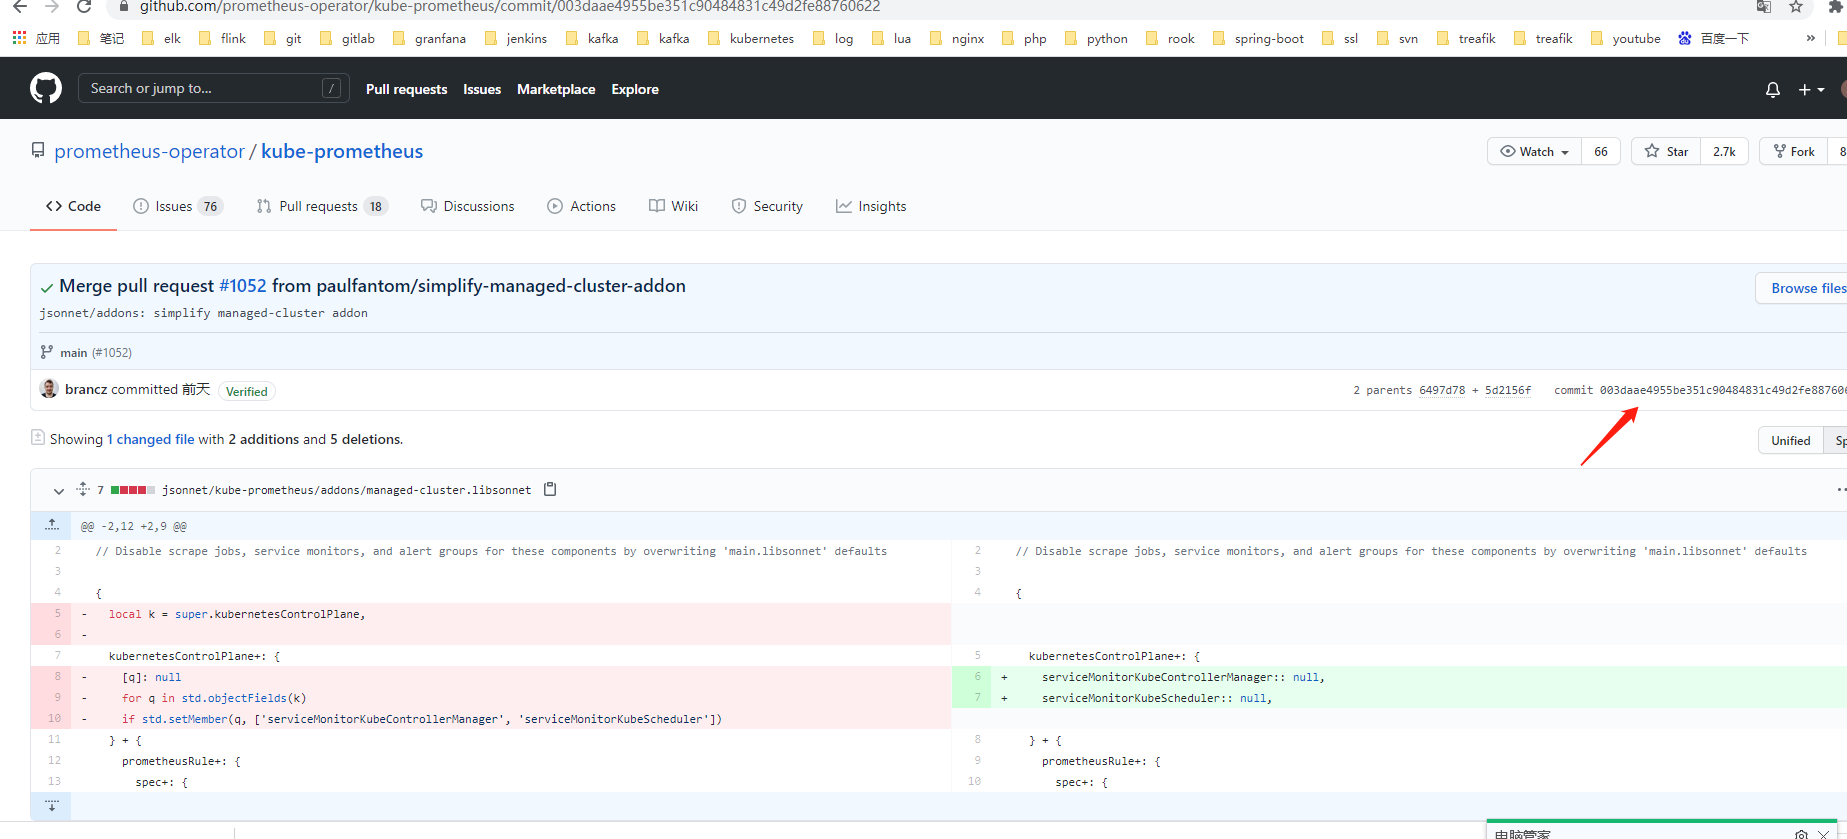Open pull request #1052 link in title
The height and width of the screenshot is (839, 1847).
point(243,286)
